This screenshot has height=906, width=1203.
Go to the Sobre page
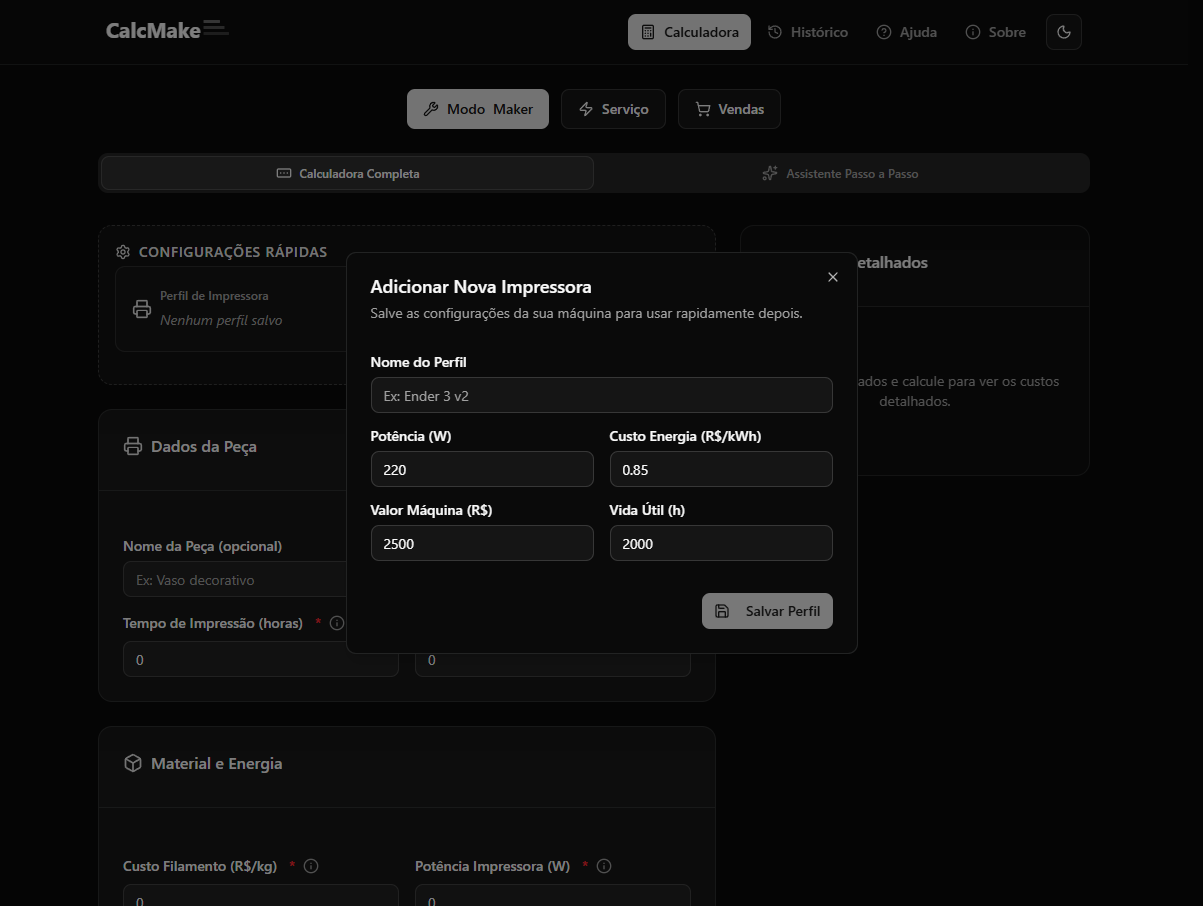click(x=996, y=32)
